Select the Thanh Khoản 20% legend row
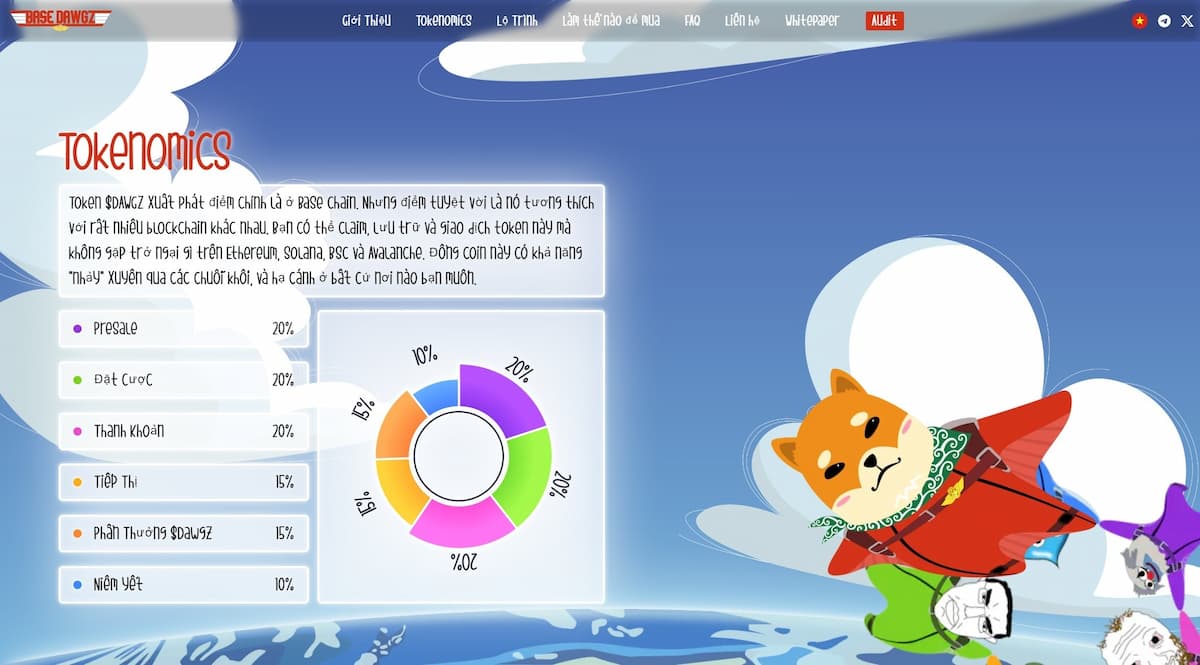 click(x=184, y=431)
